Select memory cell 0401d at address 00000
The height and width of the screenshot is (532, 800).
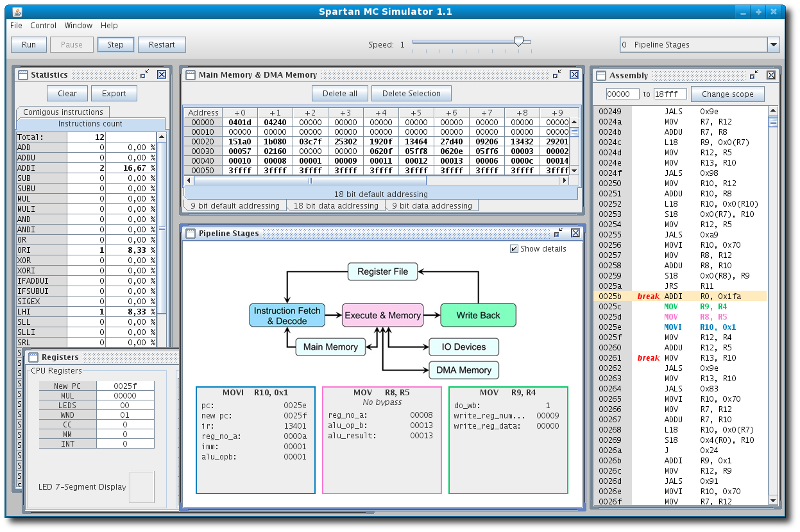240,122
